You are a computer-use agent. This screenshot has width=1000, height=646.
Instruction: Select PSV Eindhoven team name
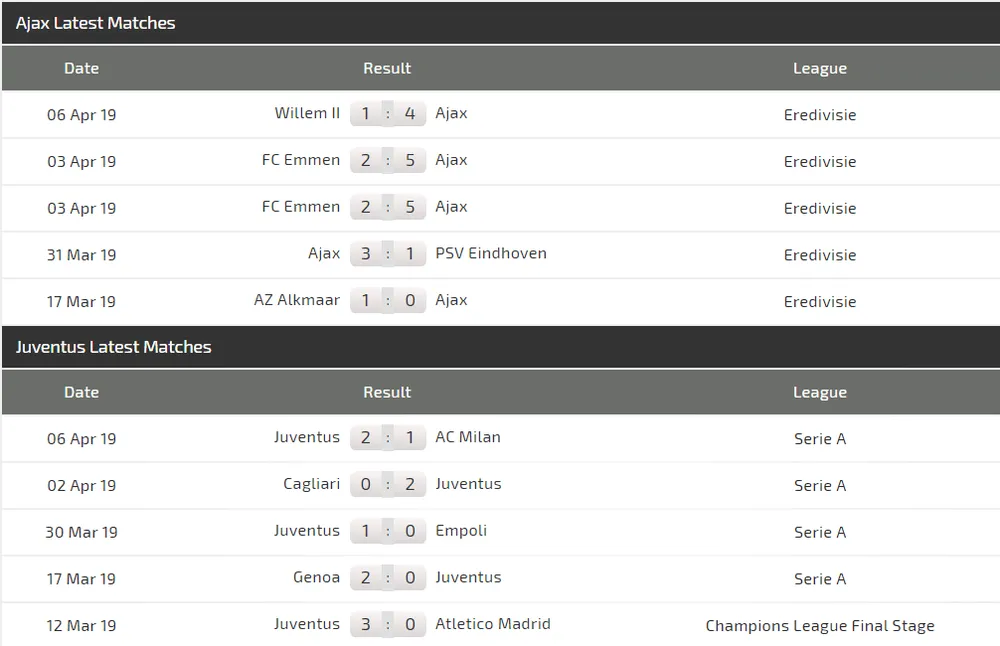(x=491, y=253)
